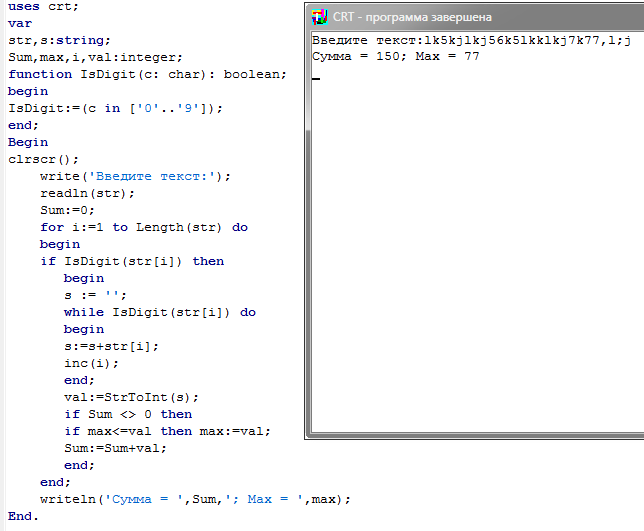Click the line 'str,s:string;'
Viewport: 644px width, 531px height.
click(x=59, y=41)
